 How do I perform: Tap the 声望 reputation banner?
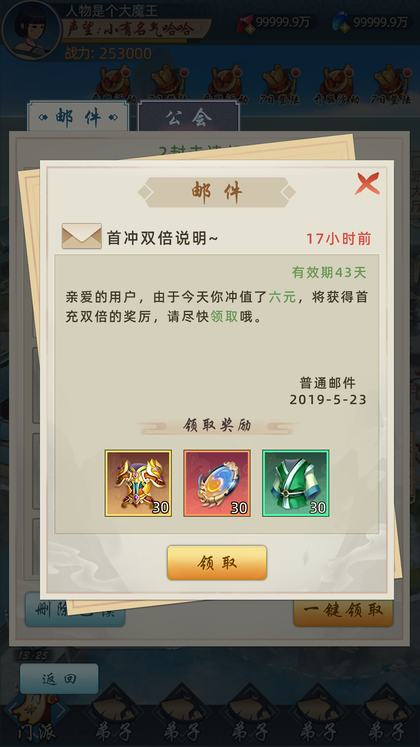pyautogui.click(x=136, y=30)
